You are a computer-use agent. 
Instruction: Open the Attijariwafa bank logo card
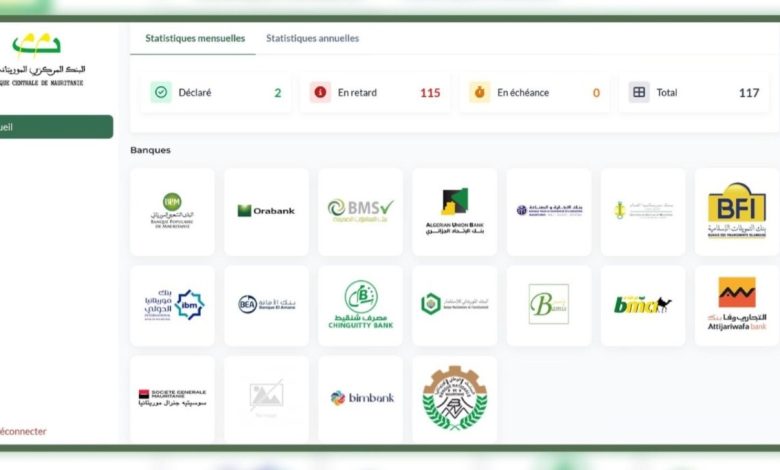[736, 305]
